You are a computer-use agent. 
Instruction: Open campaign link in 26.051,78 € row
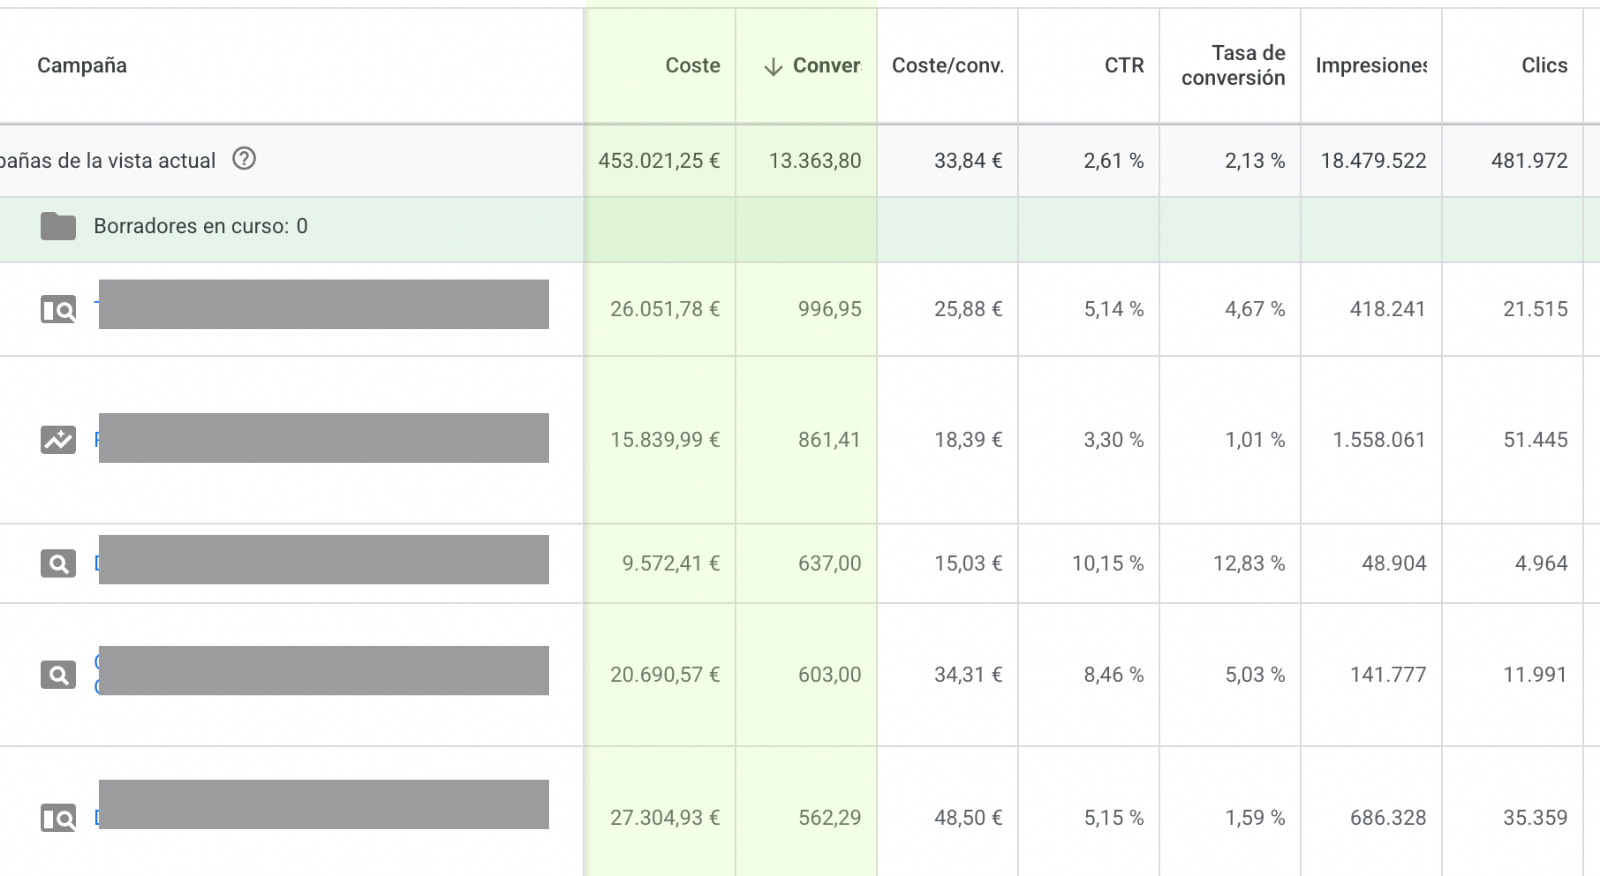323,304
